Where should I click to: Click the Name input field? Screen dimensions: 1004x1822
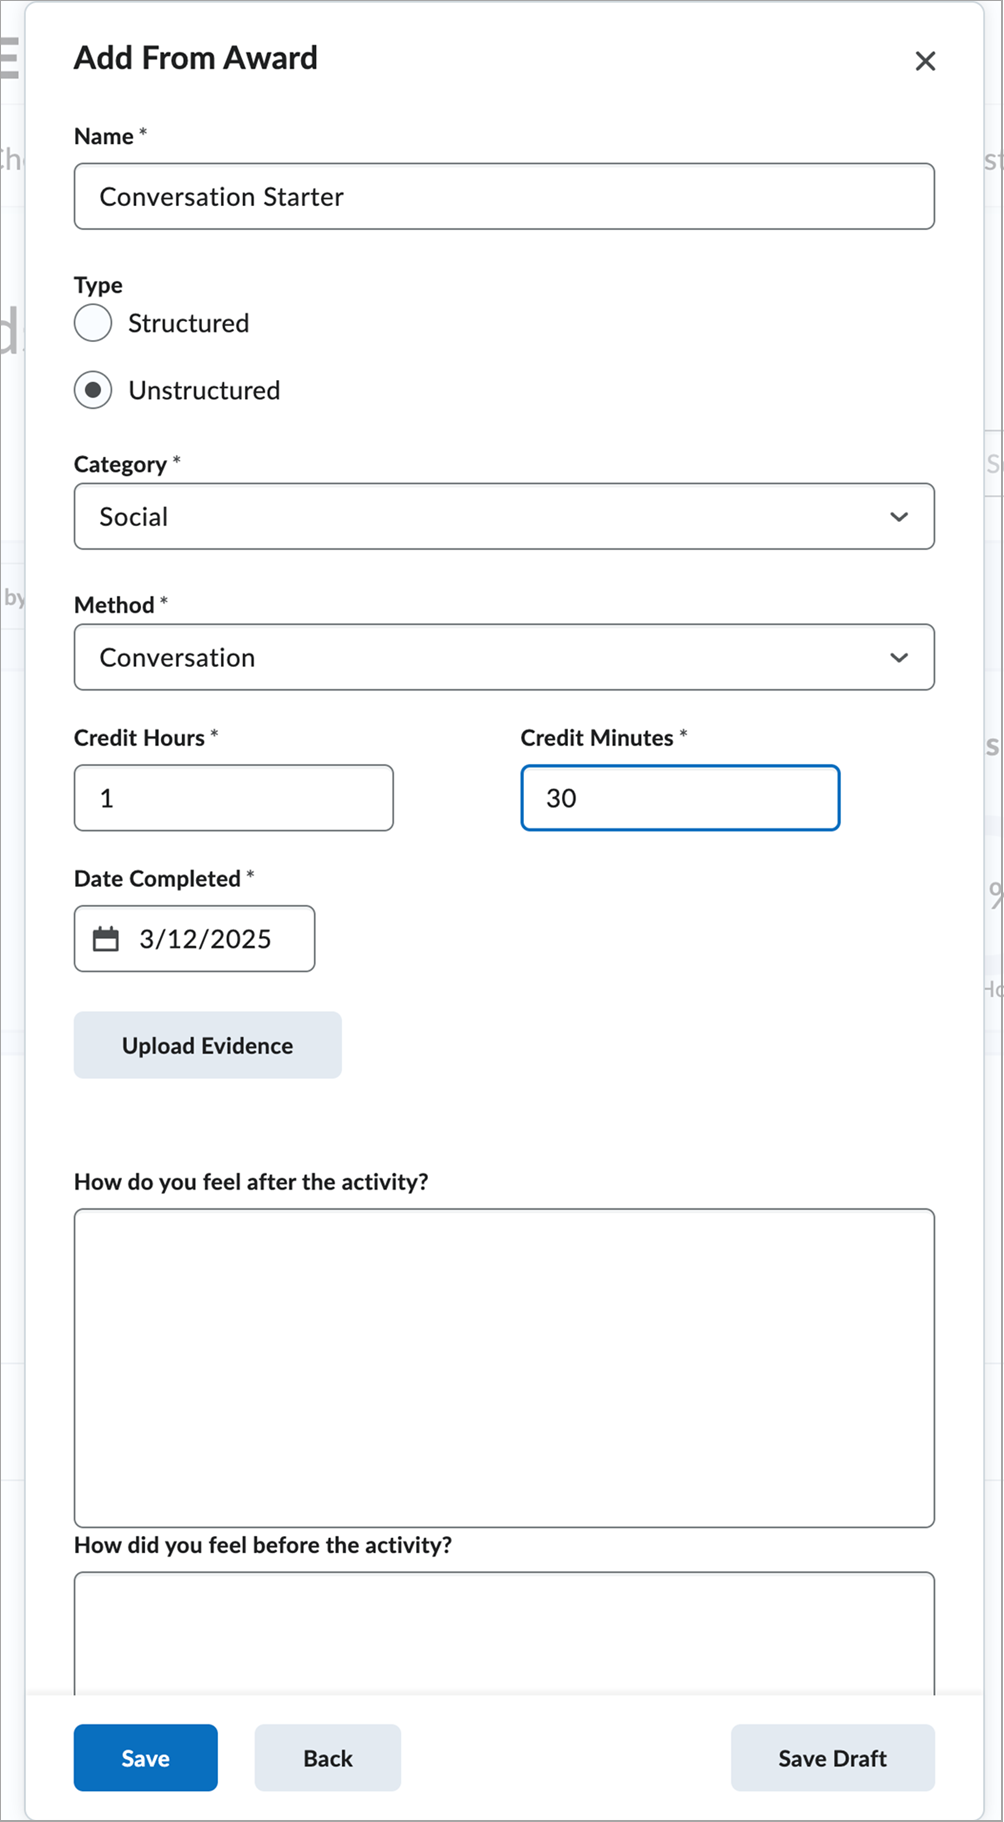504,197
